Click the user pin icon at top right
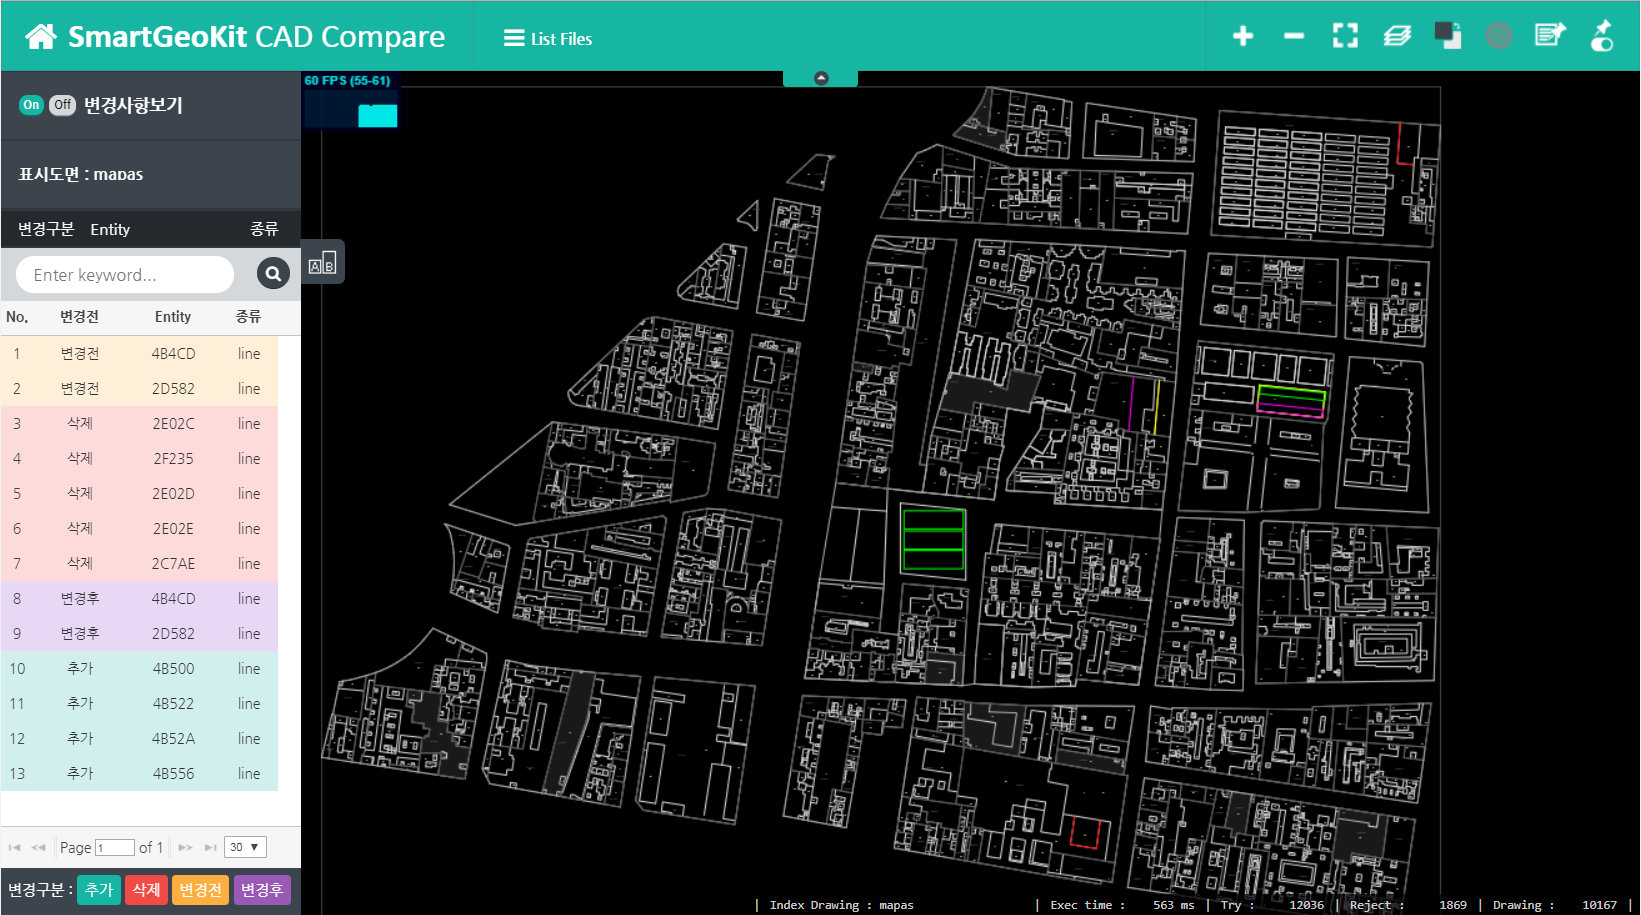Screen dimensions: 1641x915 [x=1602, y=36]
